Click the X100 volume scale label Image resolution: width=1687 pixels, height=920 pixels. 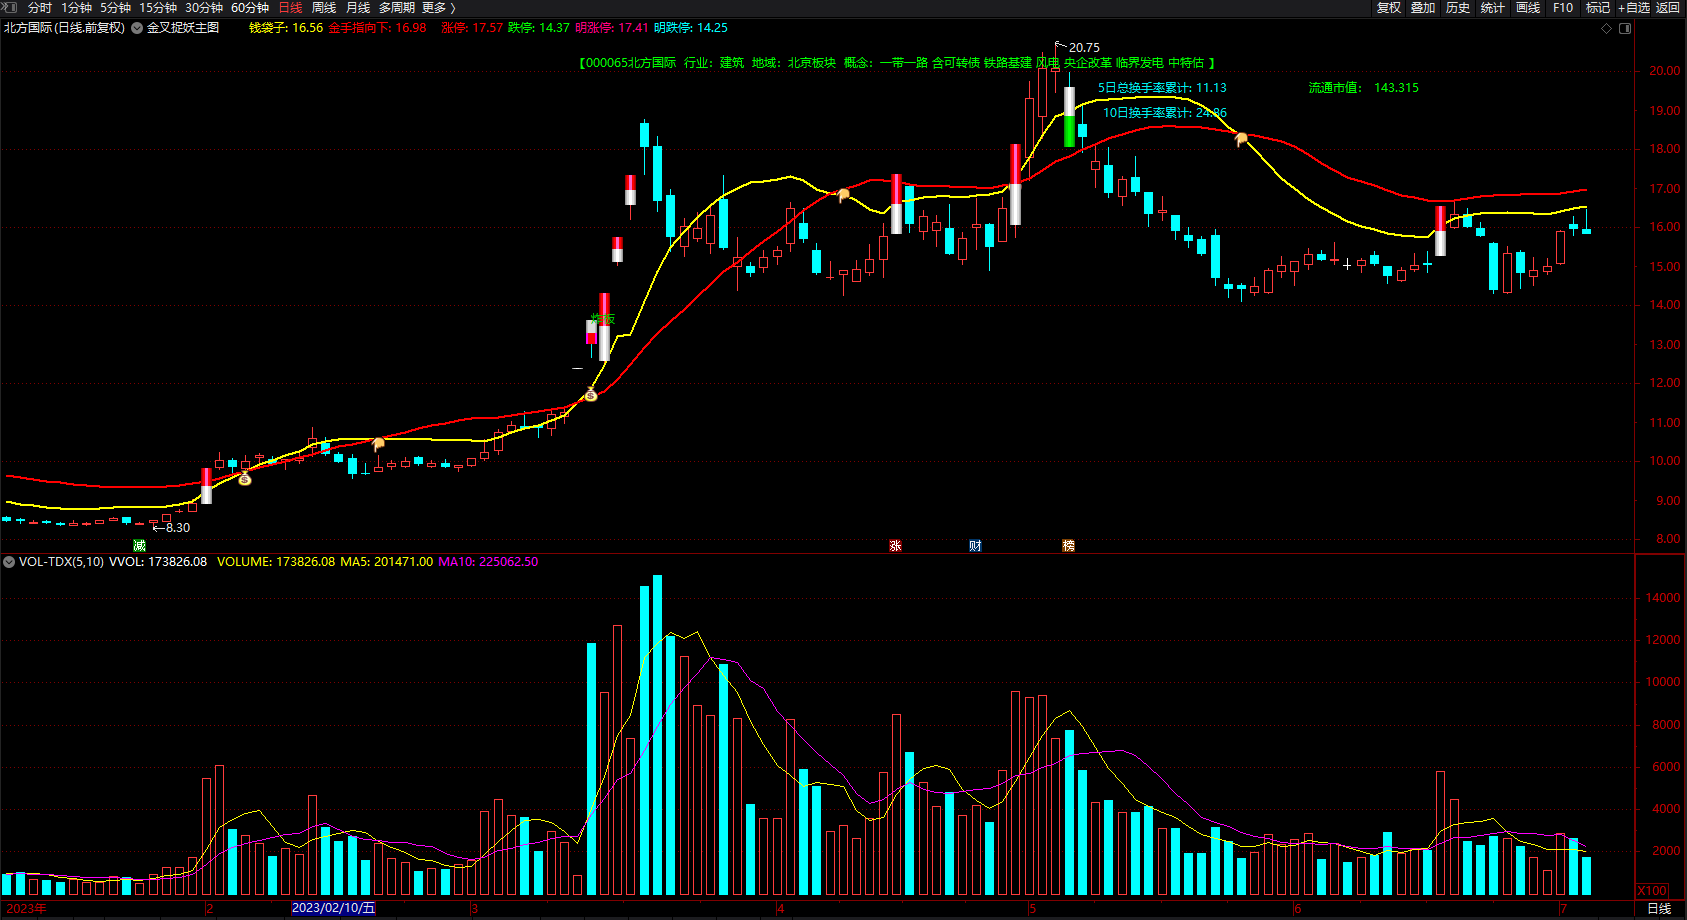[x=1652, y=891]
